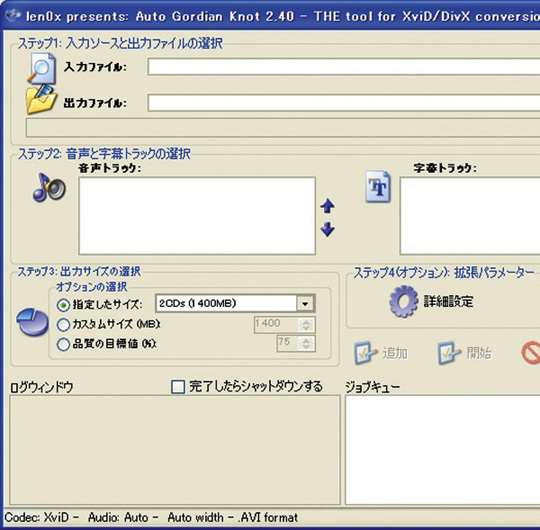Click the ステップ2 音声と字幕トラックの選択 heading

click(x=104, y=154)
